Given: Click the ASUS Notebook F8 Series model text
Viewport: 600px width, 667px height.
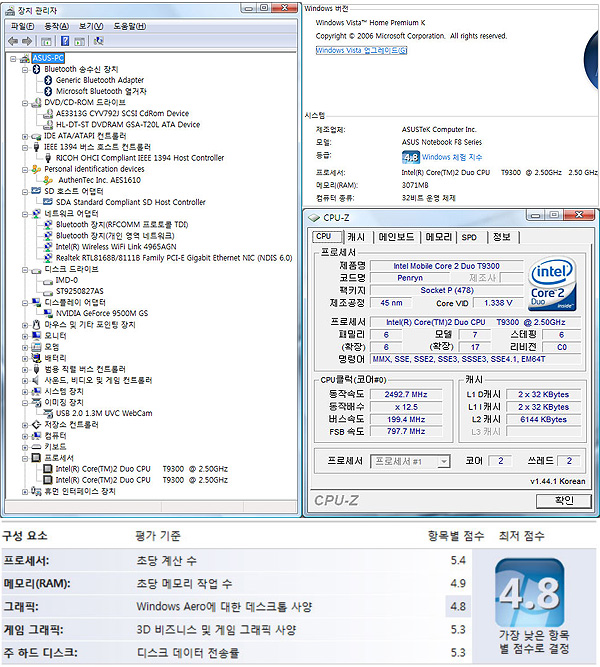Looking at the screenshot, I should [x=442, y=142].
